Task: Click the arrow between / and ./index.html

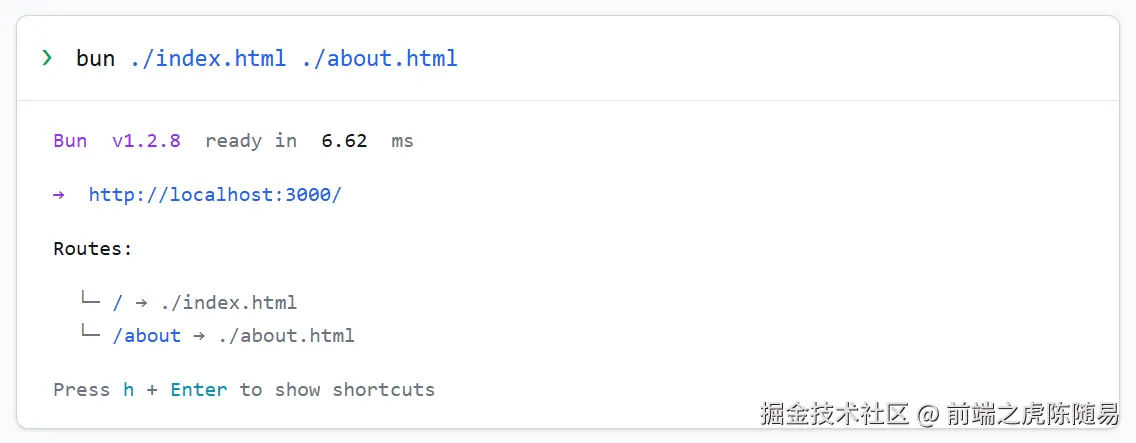Action: (x=141, y=302)
